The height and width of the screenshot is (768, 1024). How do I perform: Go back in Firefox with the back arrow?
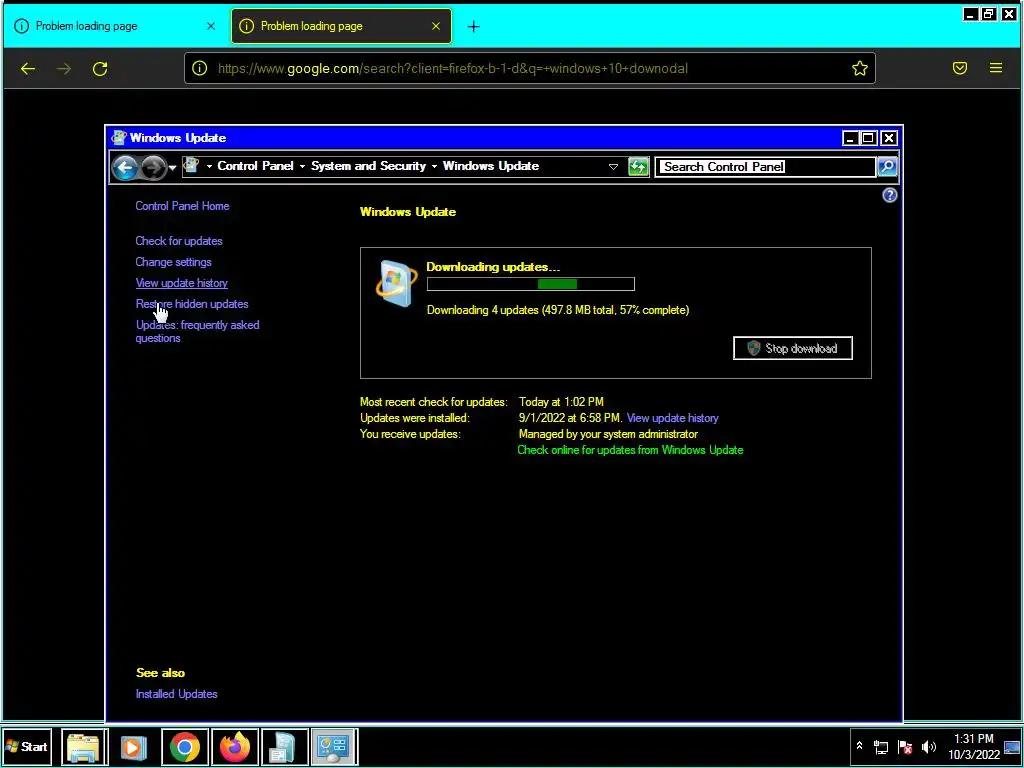27,69
